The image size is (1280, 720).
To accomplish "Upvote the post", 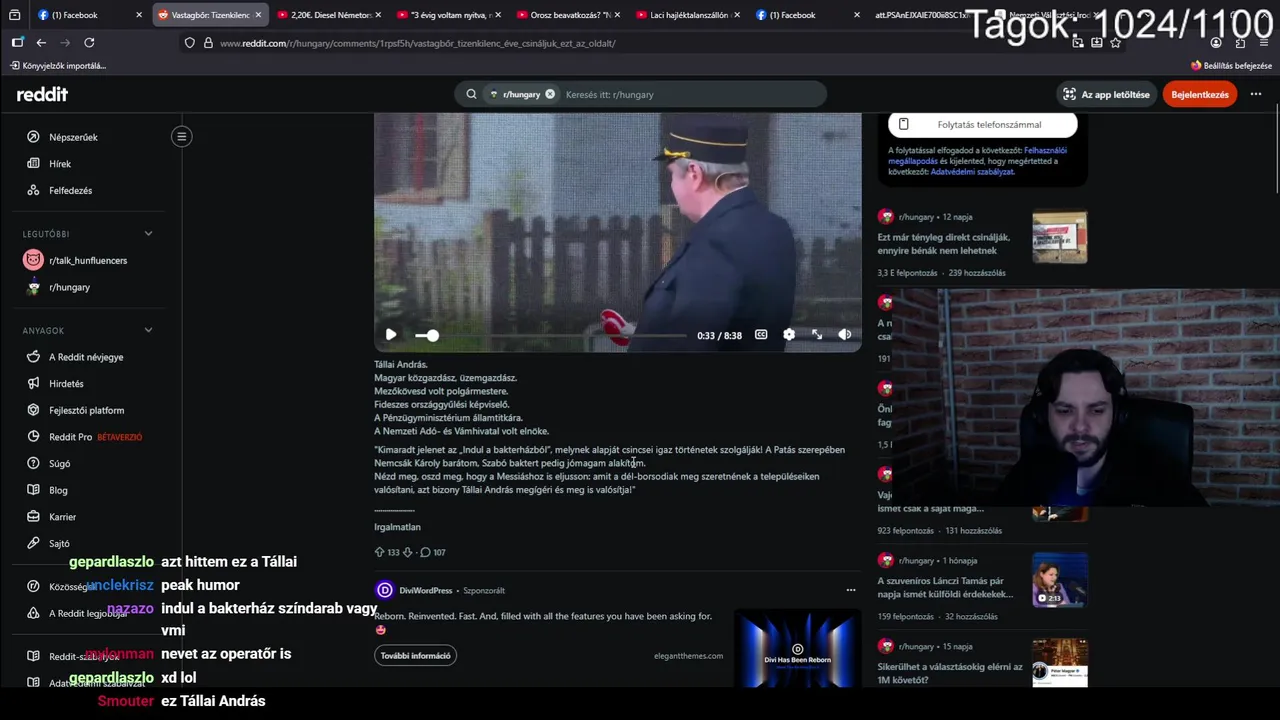I will click(x=380, y=552).
